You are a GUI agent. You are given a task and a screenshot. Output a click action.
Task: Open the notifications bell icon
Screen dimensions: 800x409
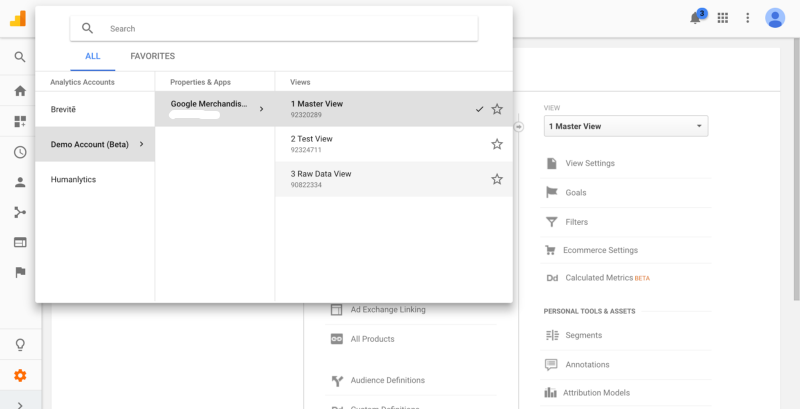[696, 18]
